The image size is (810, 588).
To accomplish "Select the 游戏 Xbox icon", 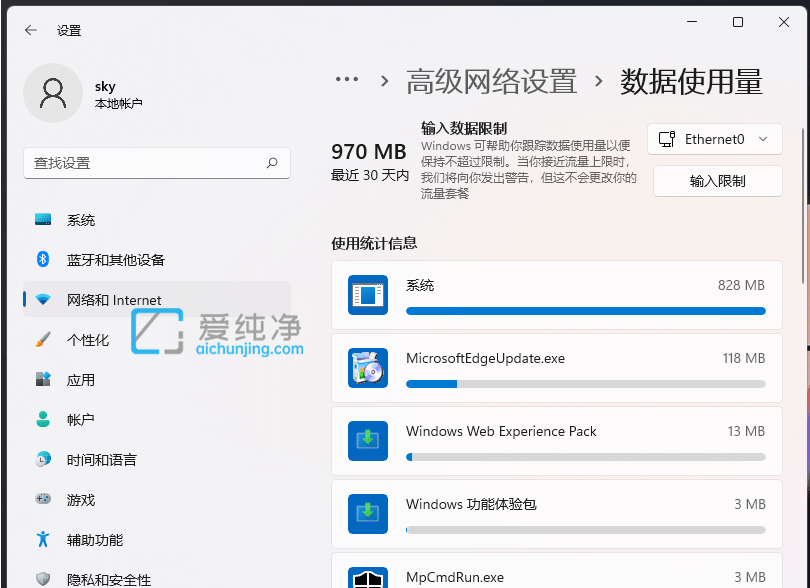I will (41, 500).
